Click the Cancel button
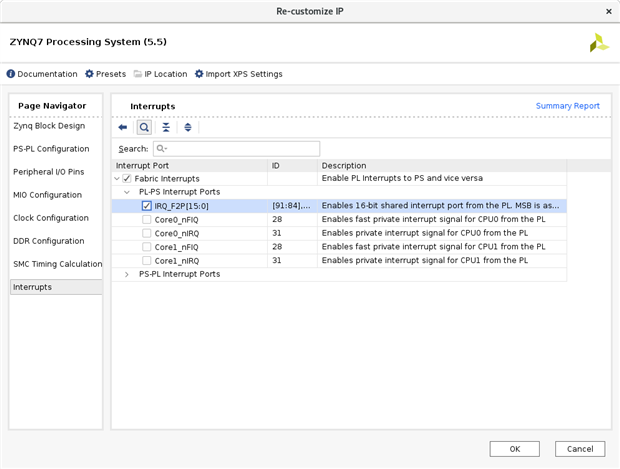 tap(580, 449)
